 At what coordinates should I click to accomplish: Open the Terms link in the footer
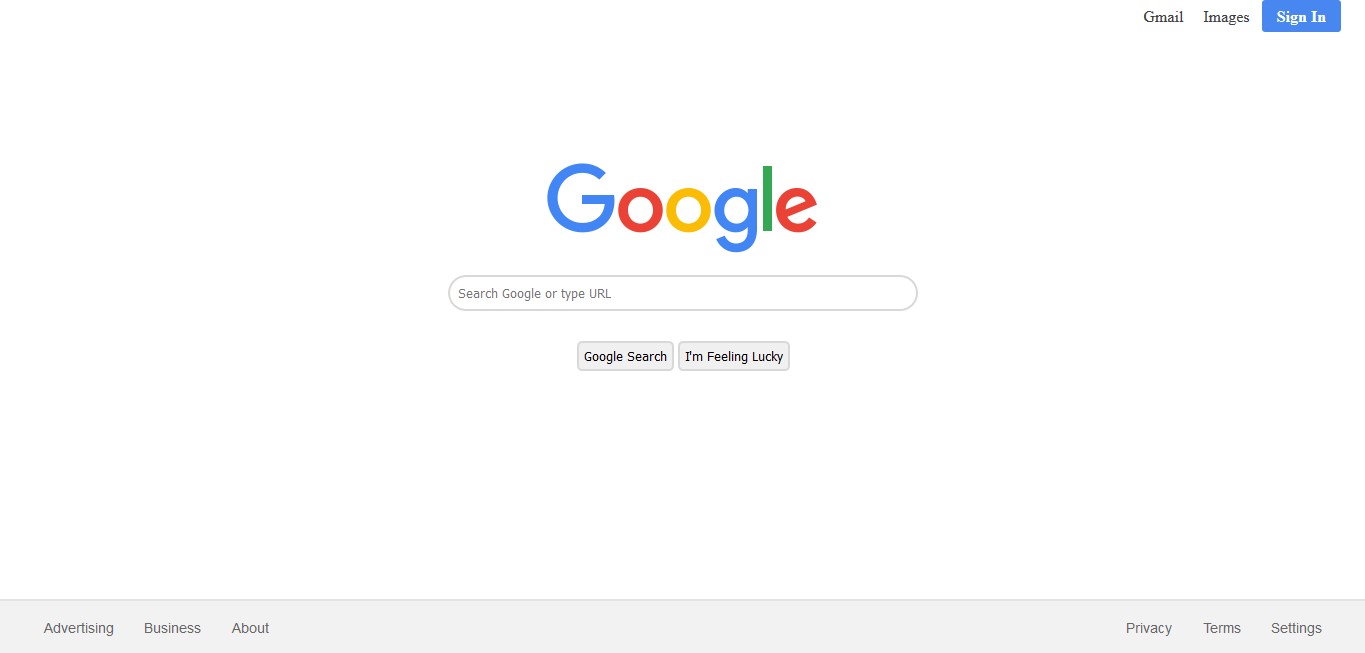click(1222, 628)
